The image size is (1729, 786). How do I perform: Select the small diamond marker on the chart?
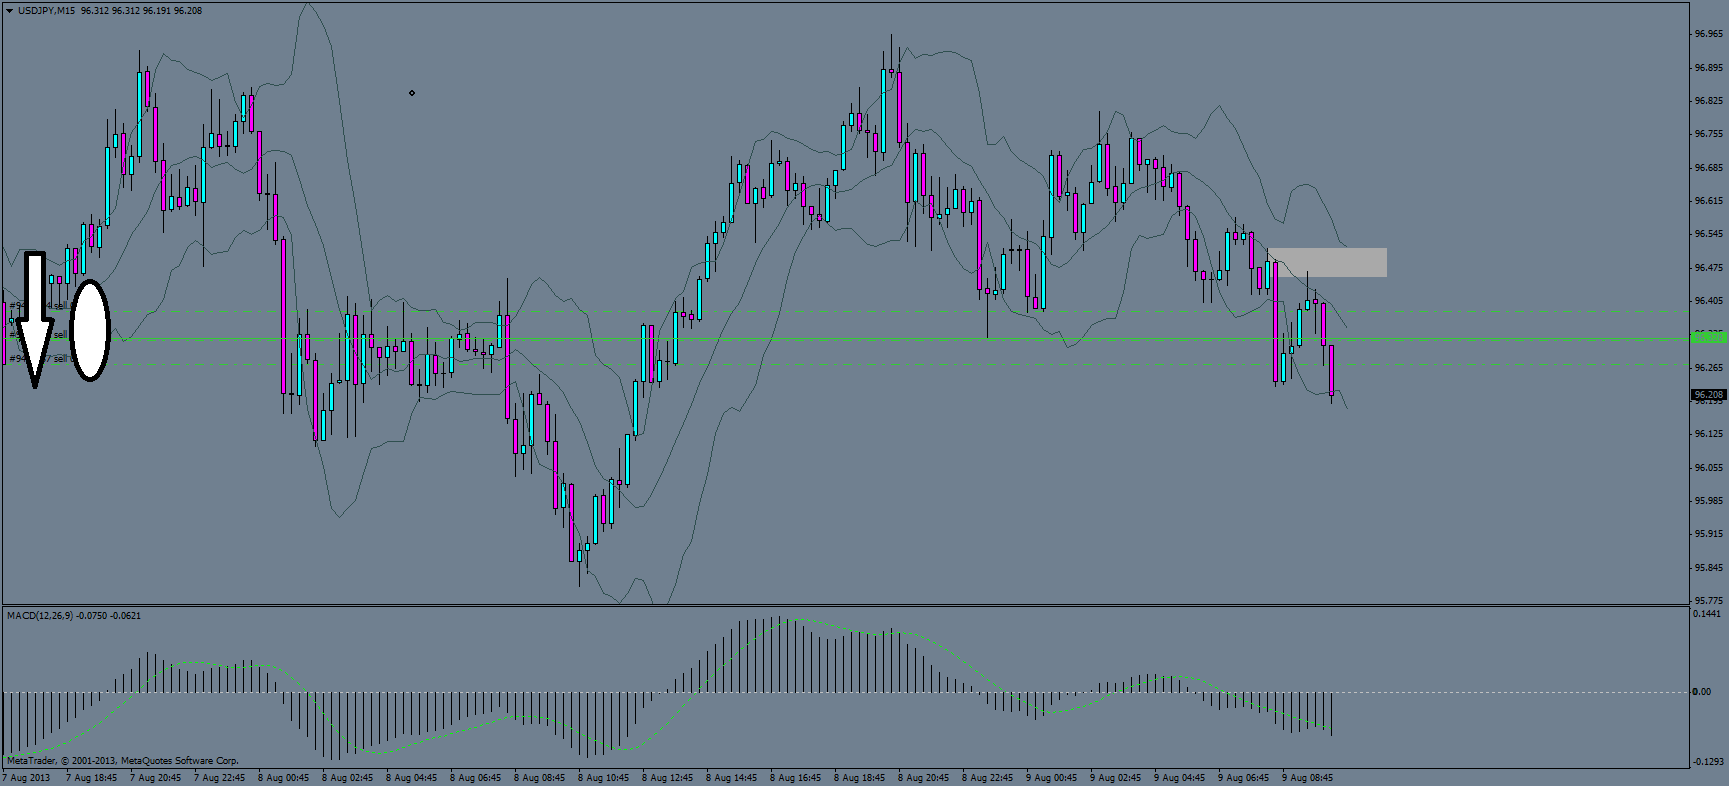click(x=412, y=93)
